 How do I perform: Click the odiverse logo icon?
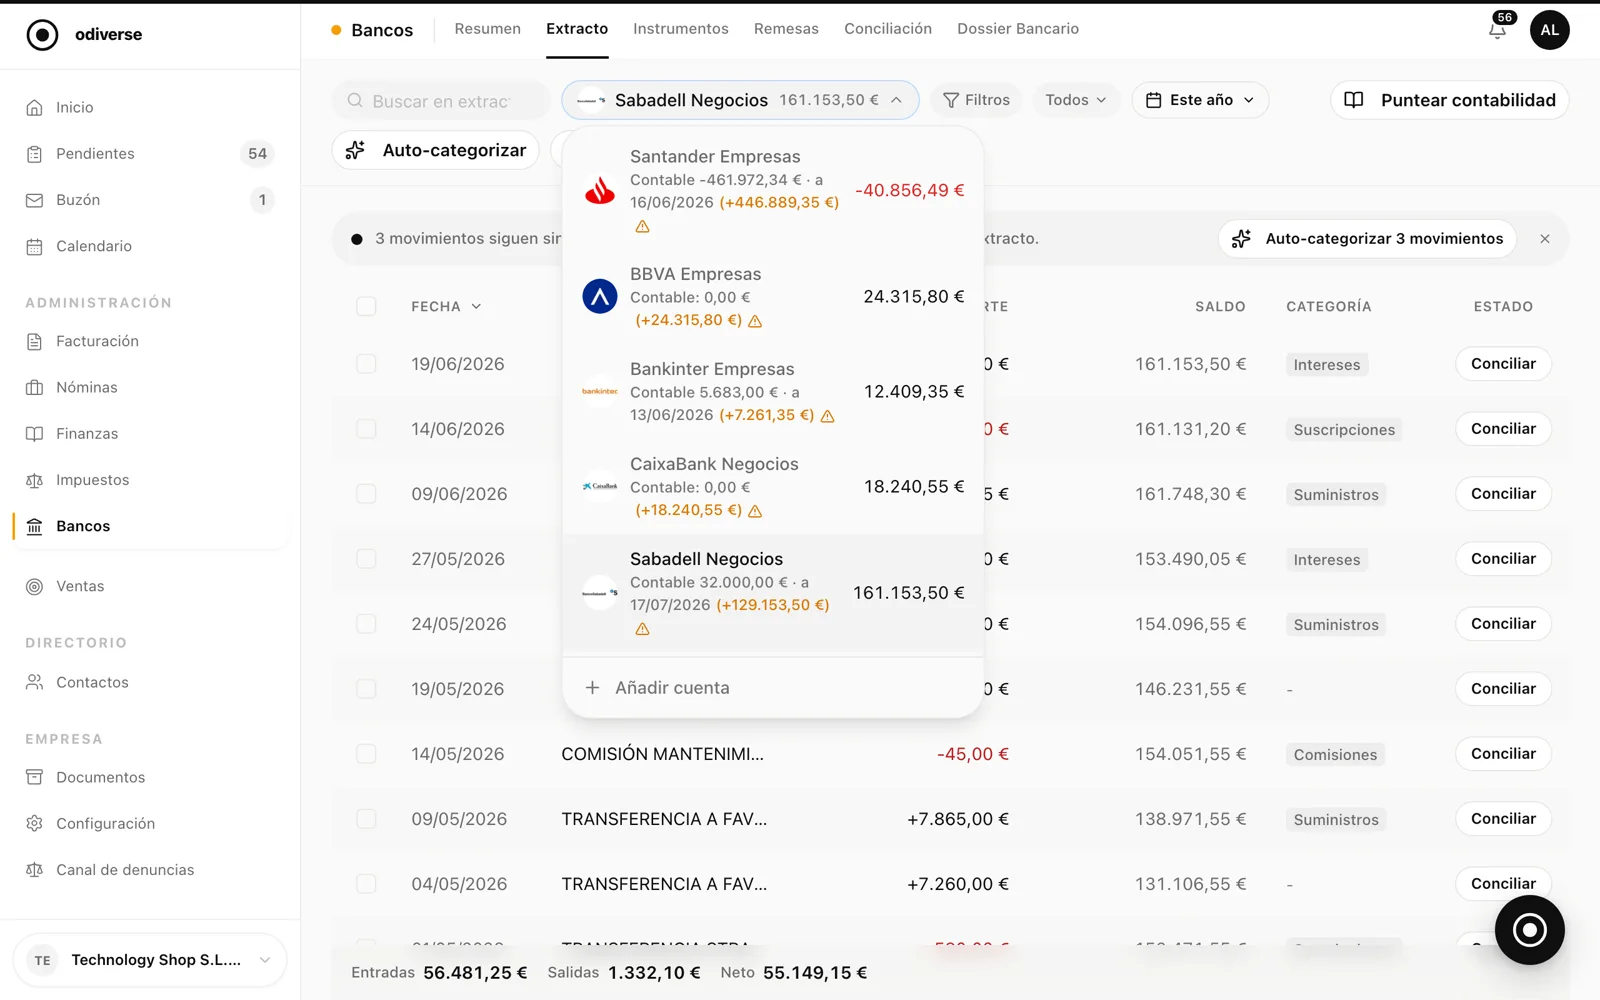pos(42,35)
